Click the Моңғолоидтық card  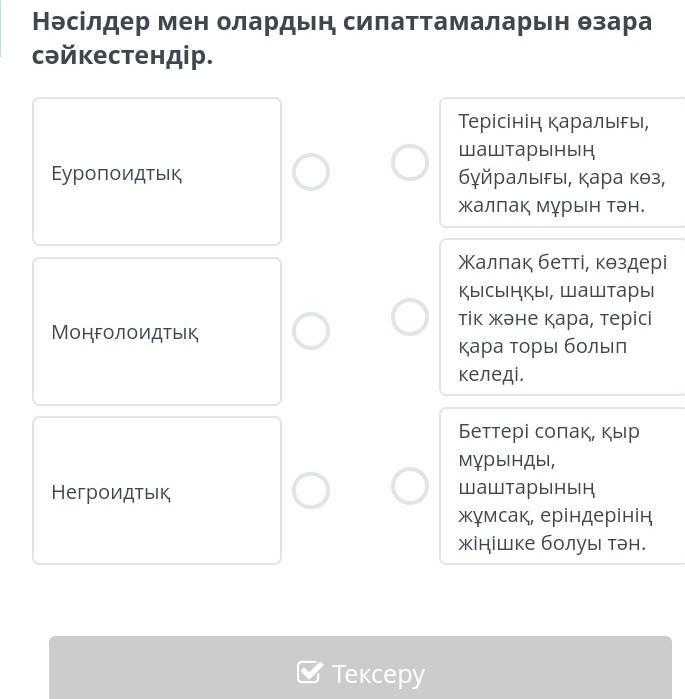coord(157,331)
